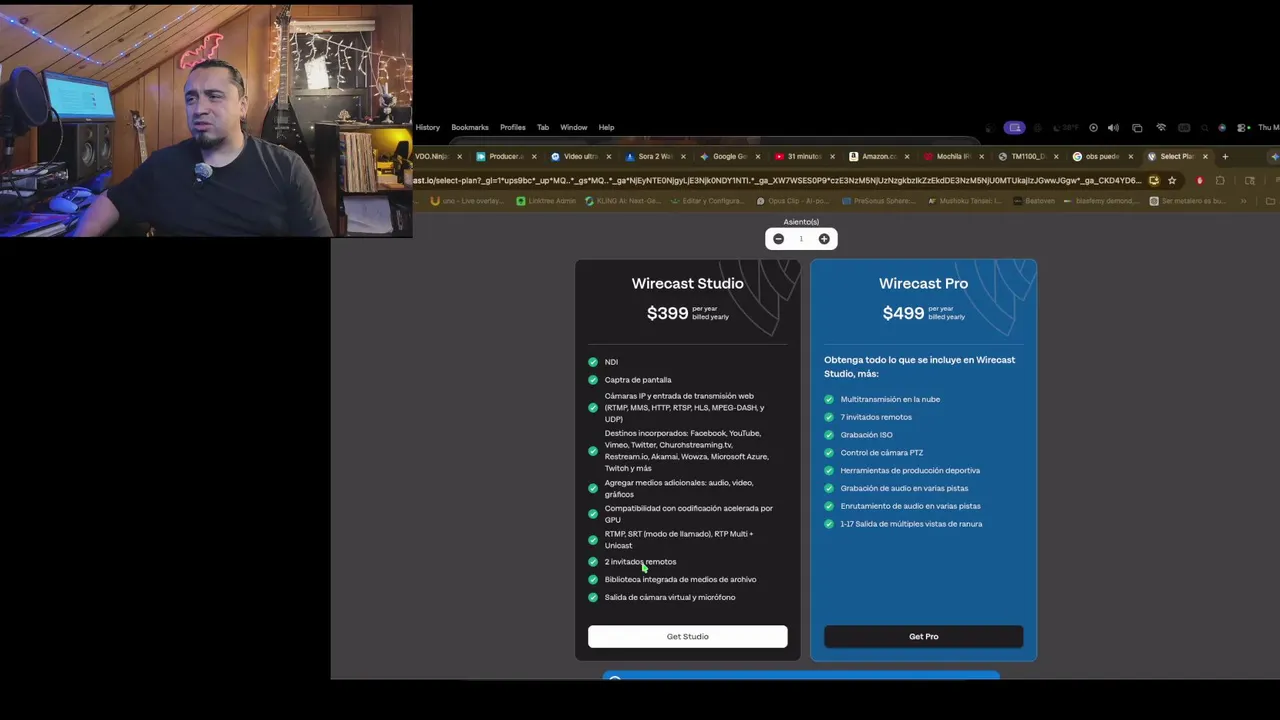Click the Biblioteca integrada de medios text

click(x=681, y=580)
